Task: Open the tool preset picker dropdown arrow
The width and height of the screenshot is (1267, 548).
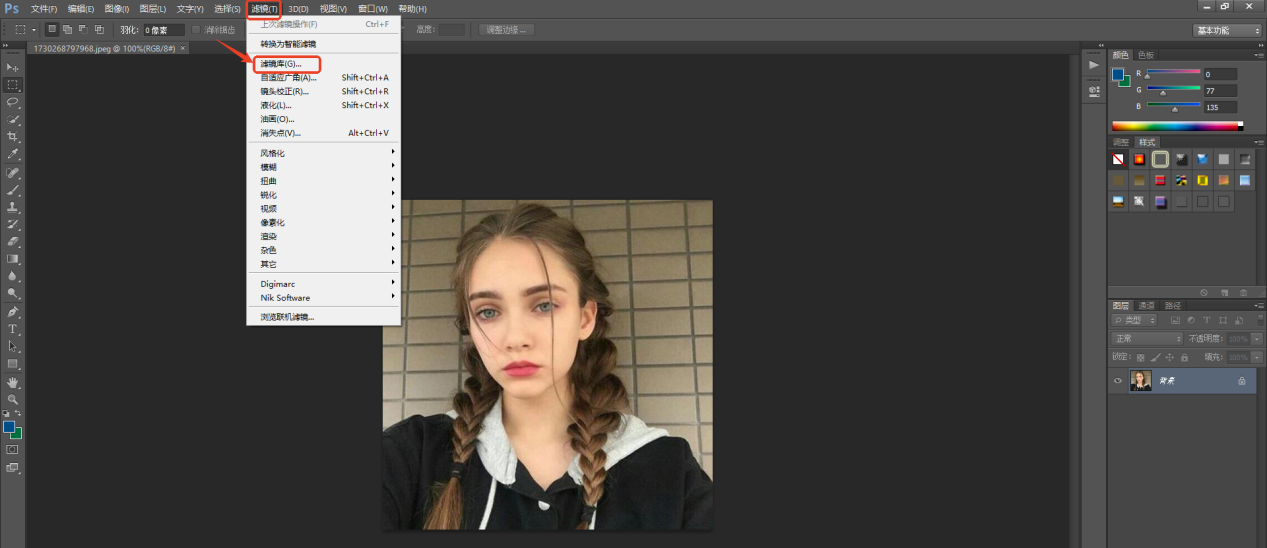Action: 33,30
